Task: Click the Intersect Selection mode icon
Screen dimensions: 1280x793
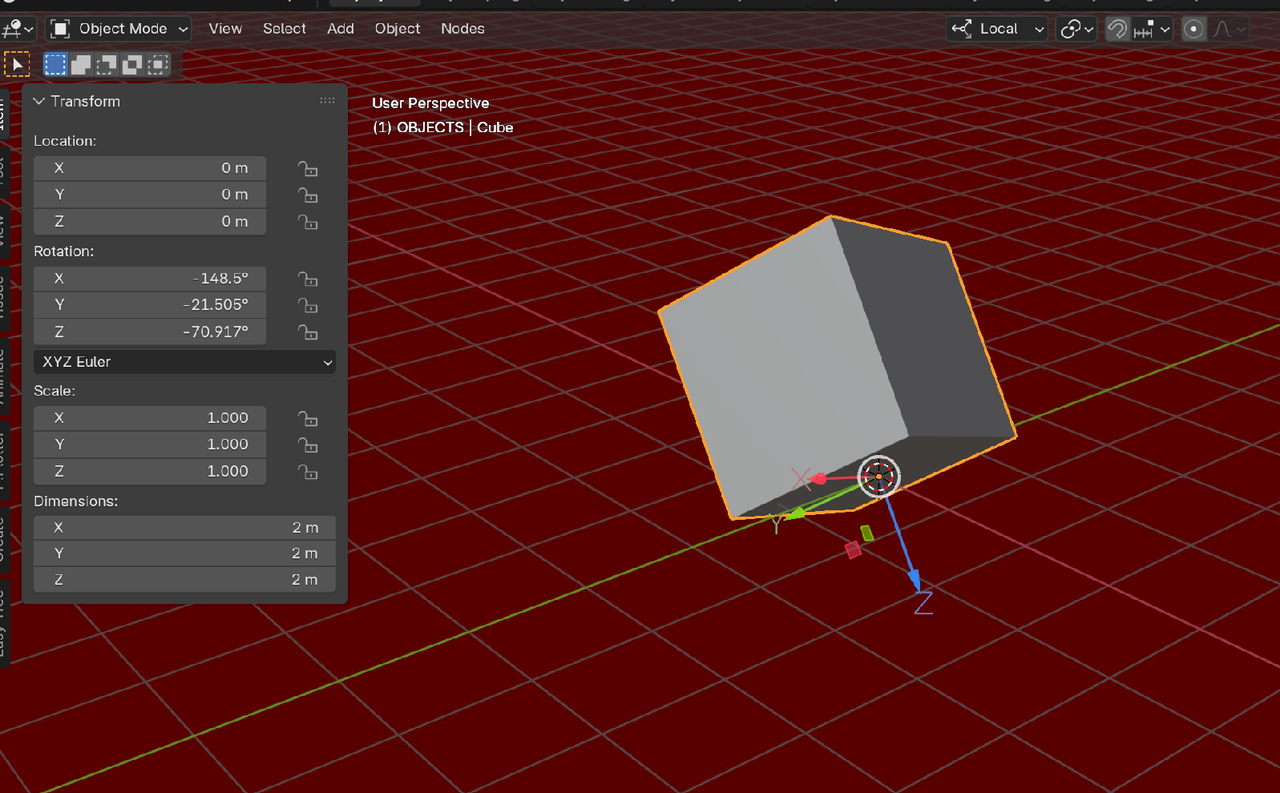Action: (157, 65)
